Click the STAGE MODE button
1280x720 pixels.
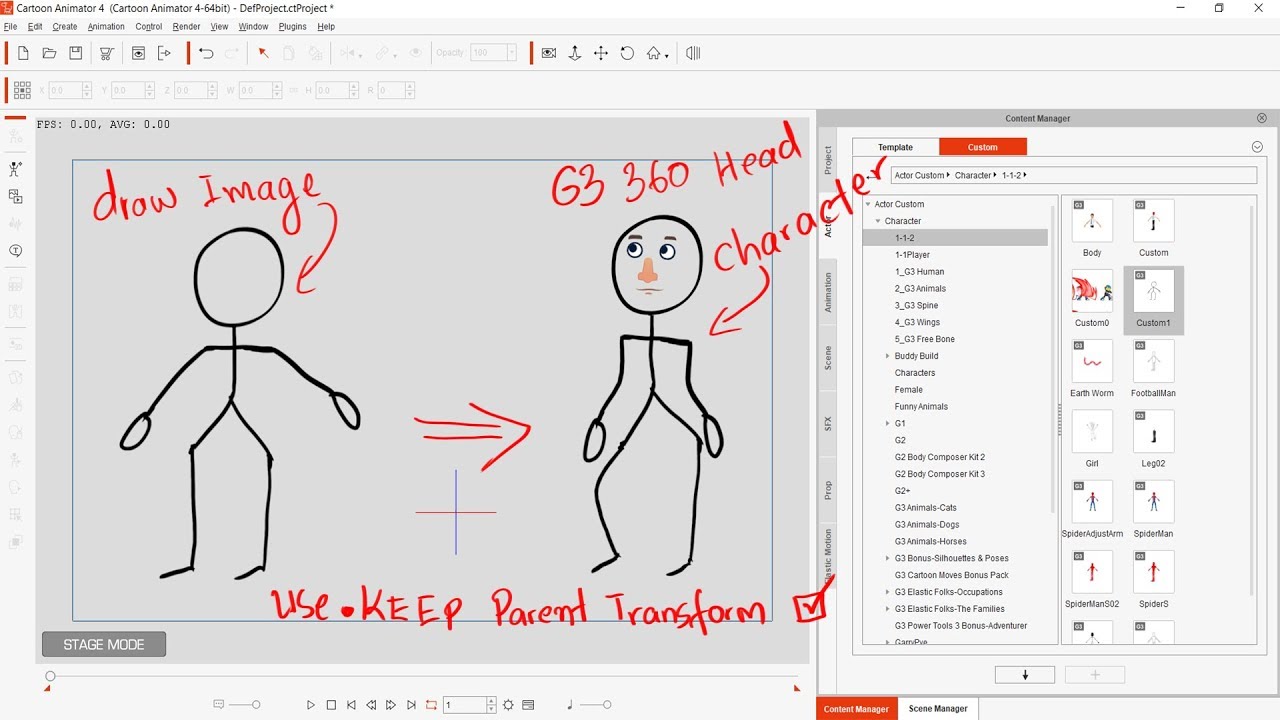click(104, 645)
